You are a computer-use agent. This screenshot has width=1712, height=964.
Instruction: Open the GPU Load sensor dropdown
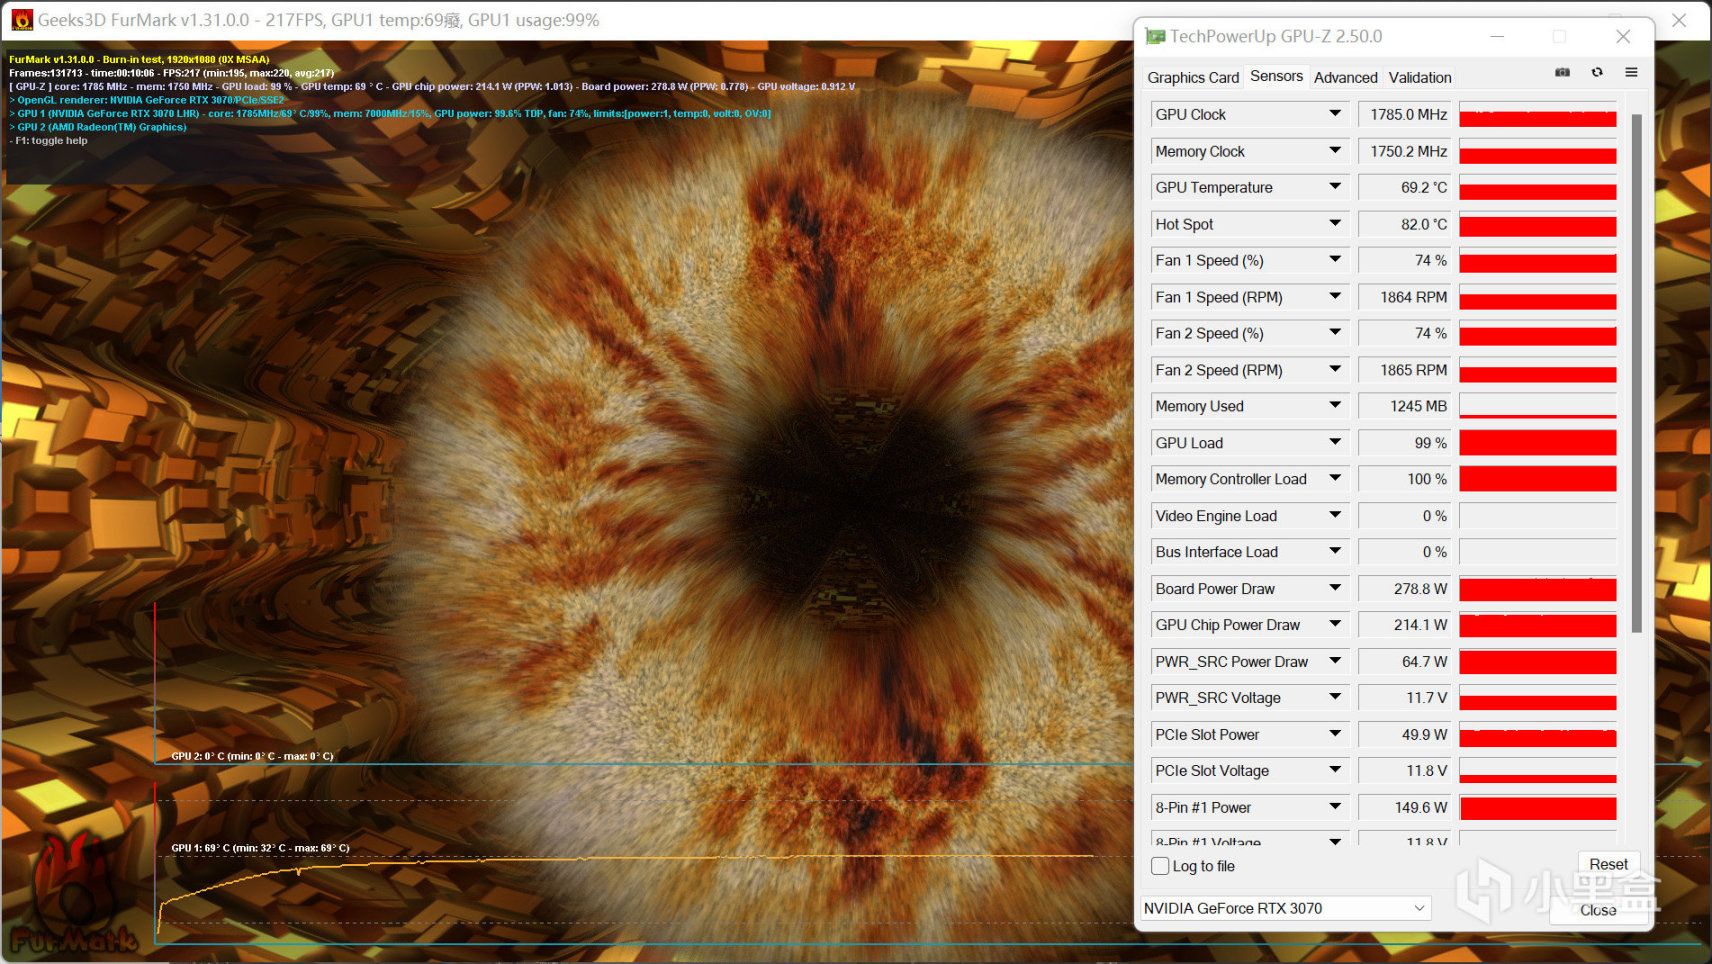(1335, 443)
